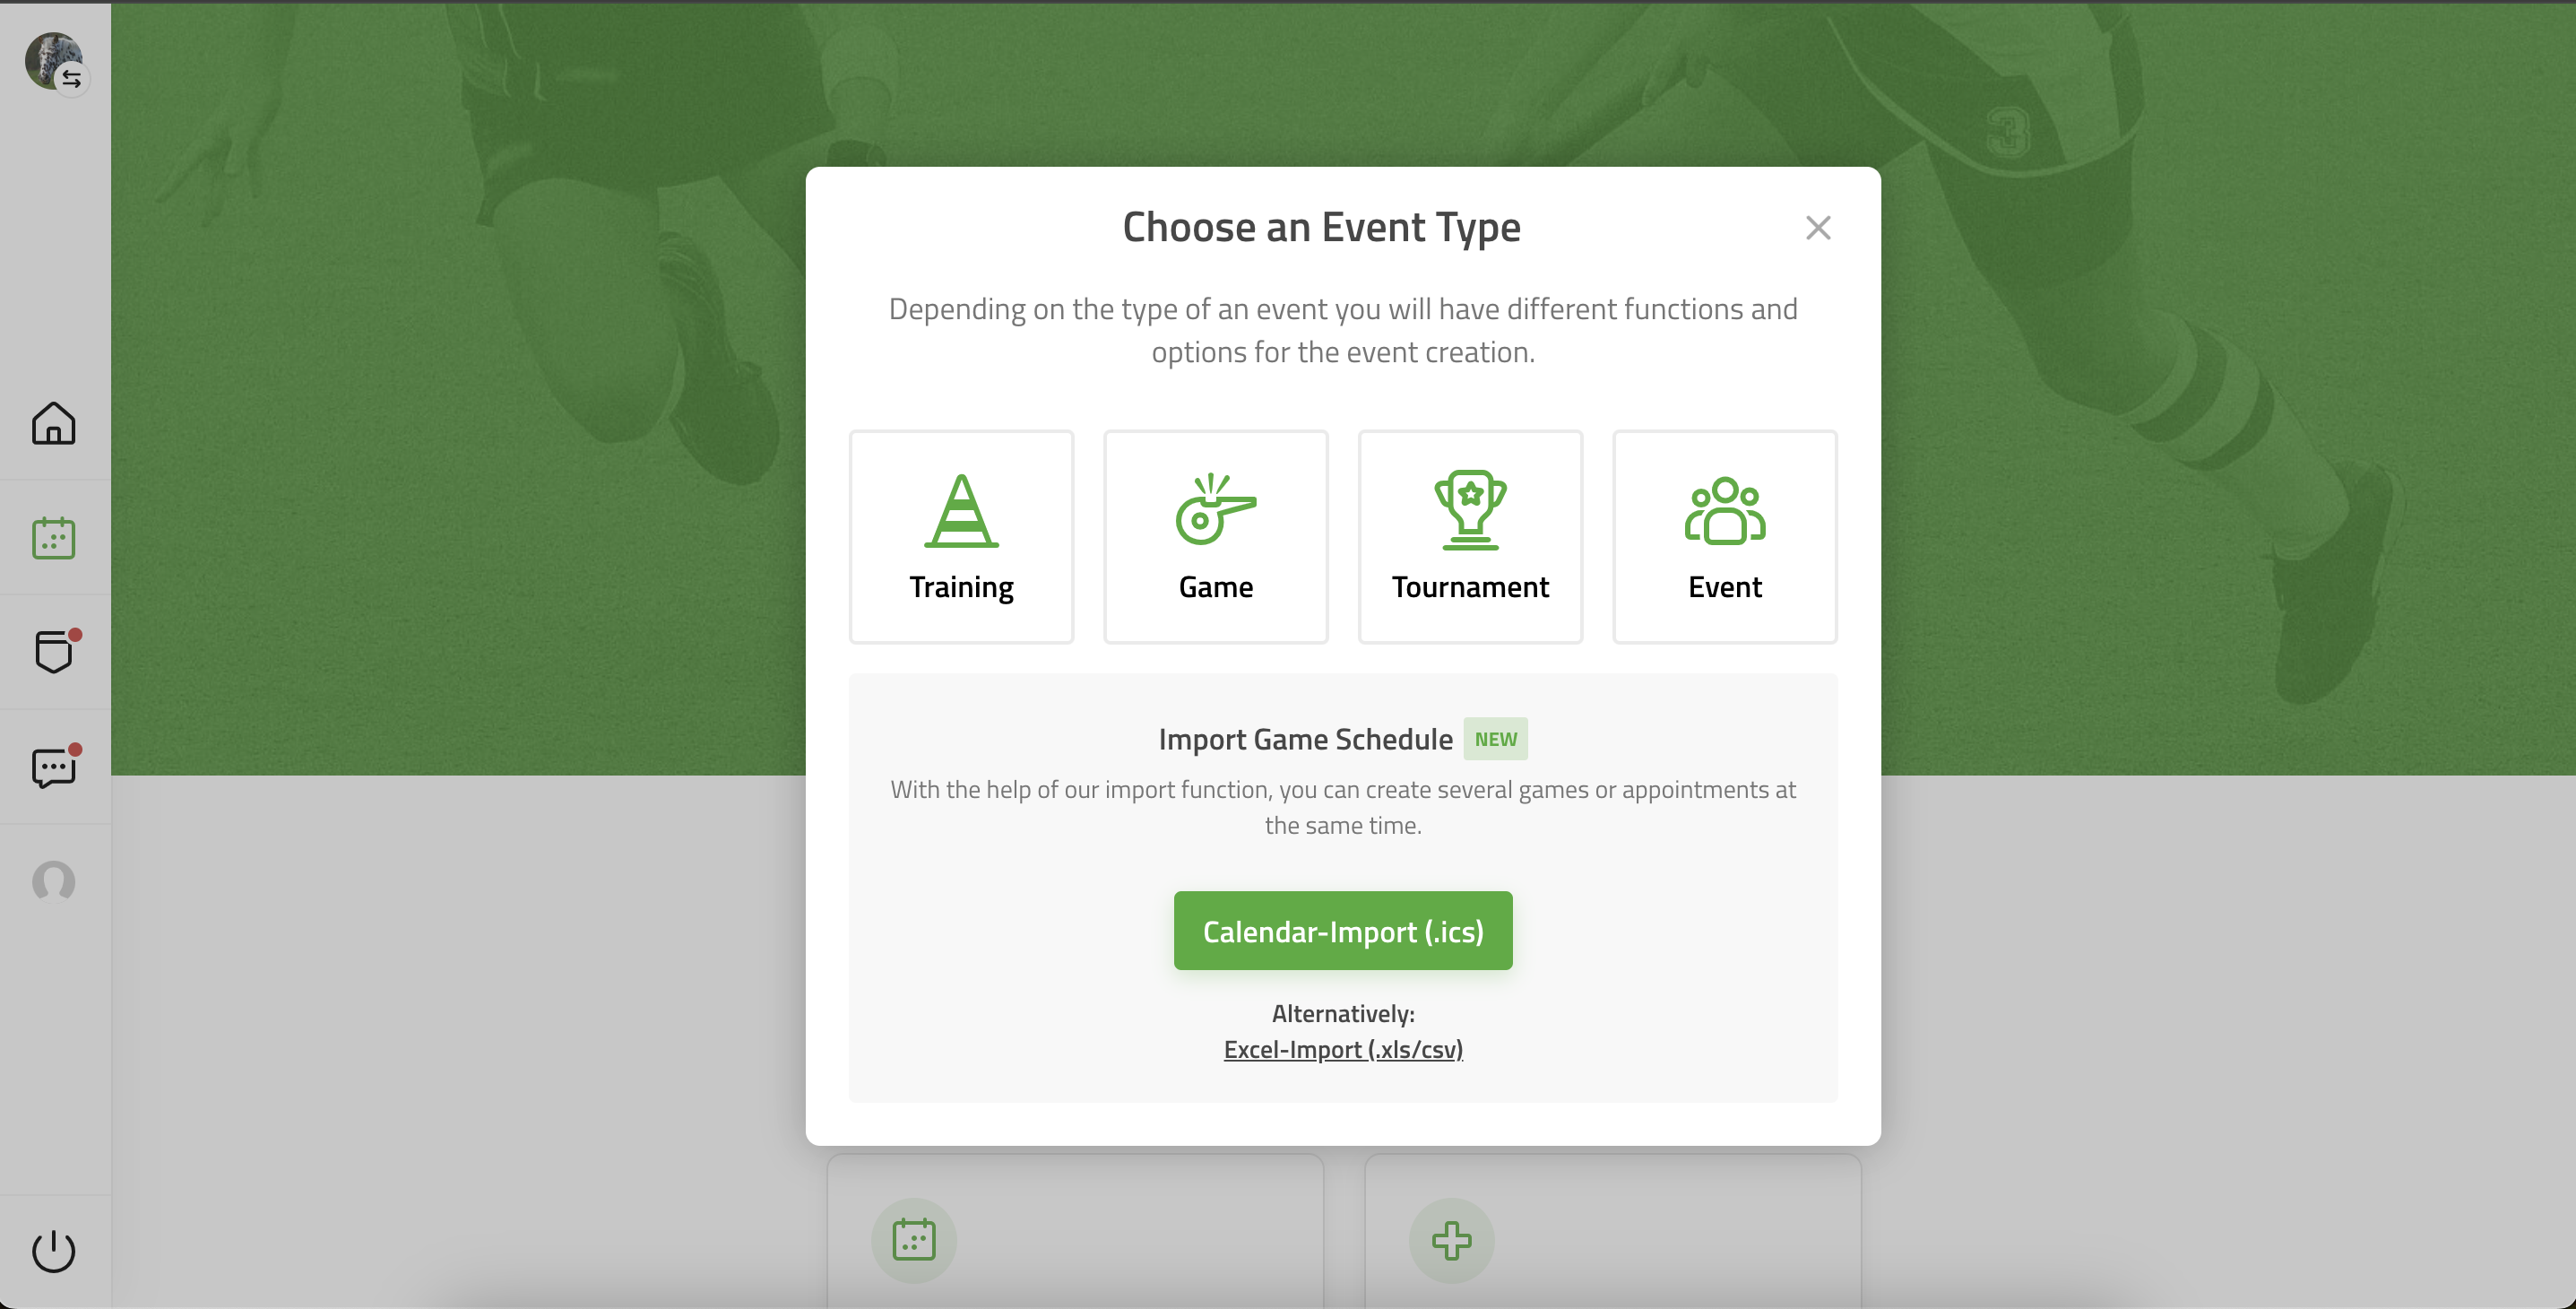Open the chat messages icon in the sidebar
2576x1309 pixels.
coord(54,767)
